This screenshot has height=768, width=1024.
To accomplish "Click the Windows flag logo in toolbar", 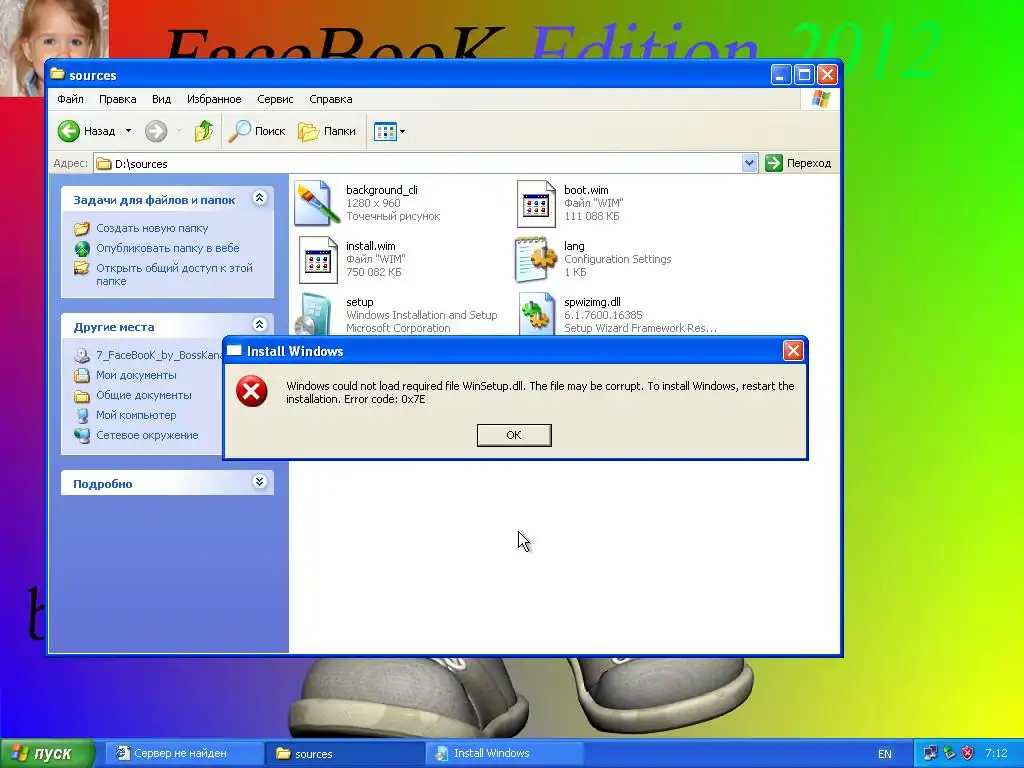I will [x=820, y=99].
